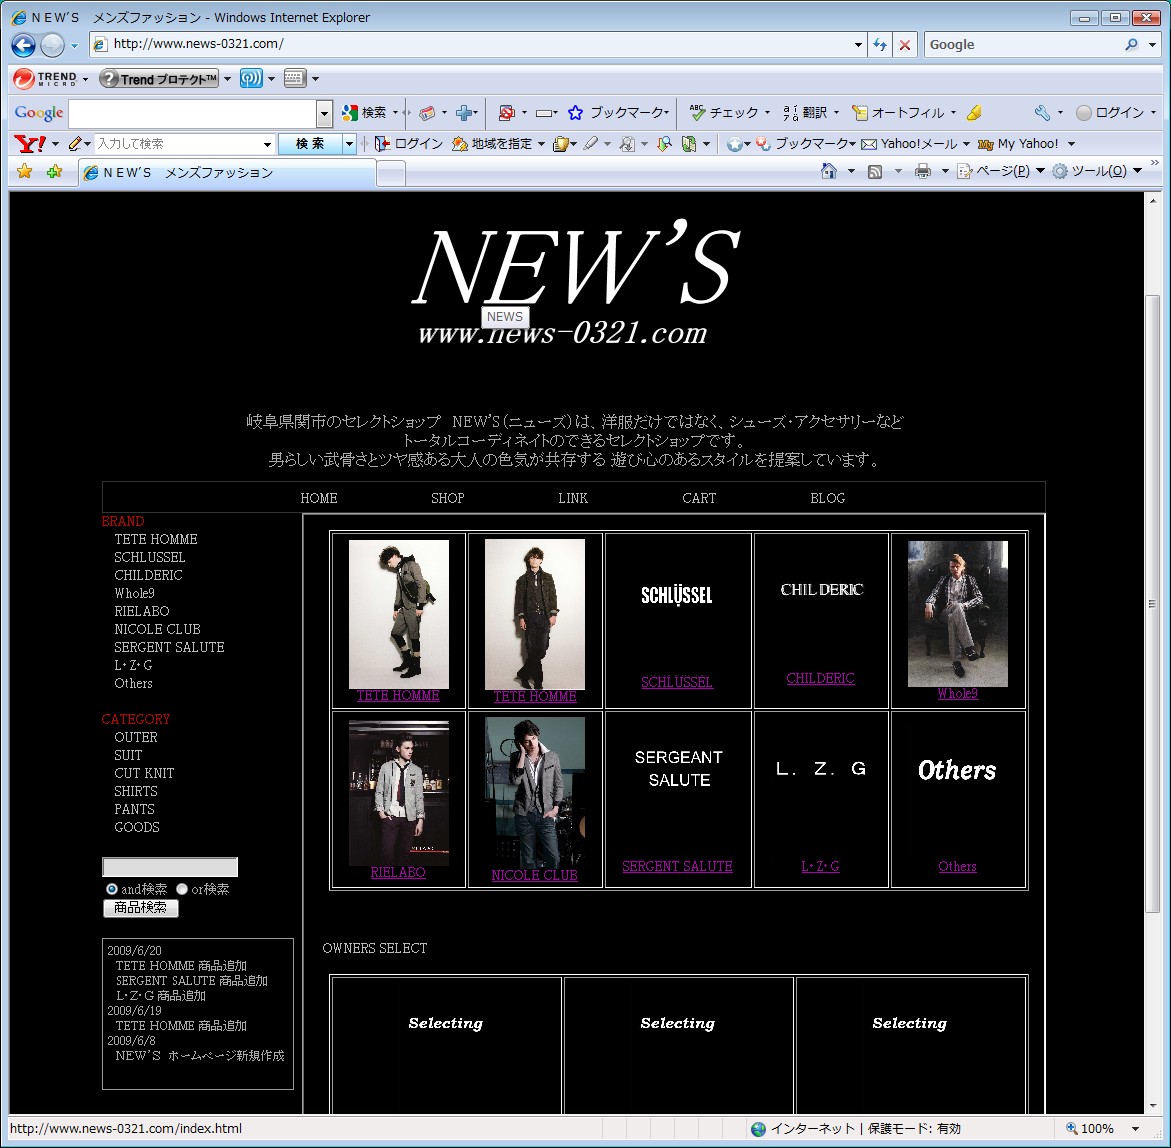Click the red Stop loading icon
The height and width of the screenshot is (1148, 1171).
tap(904, 45)
